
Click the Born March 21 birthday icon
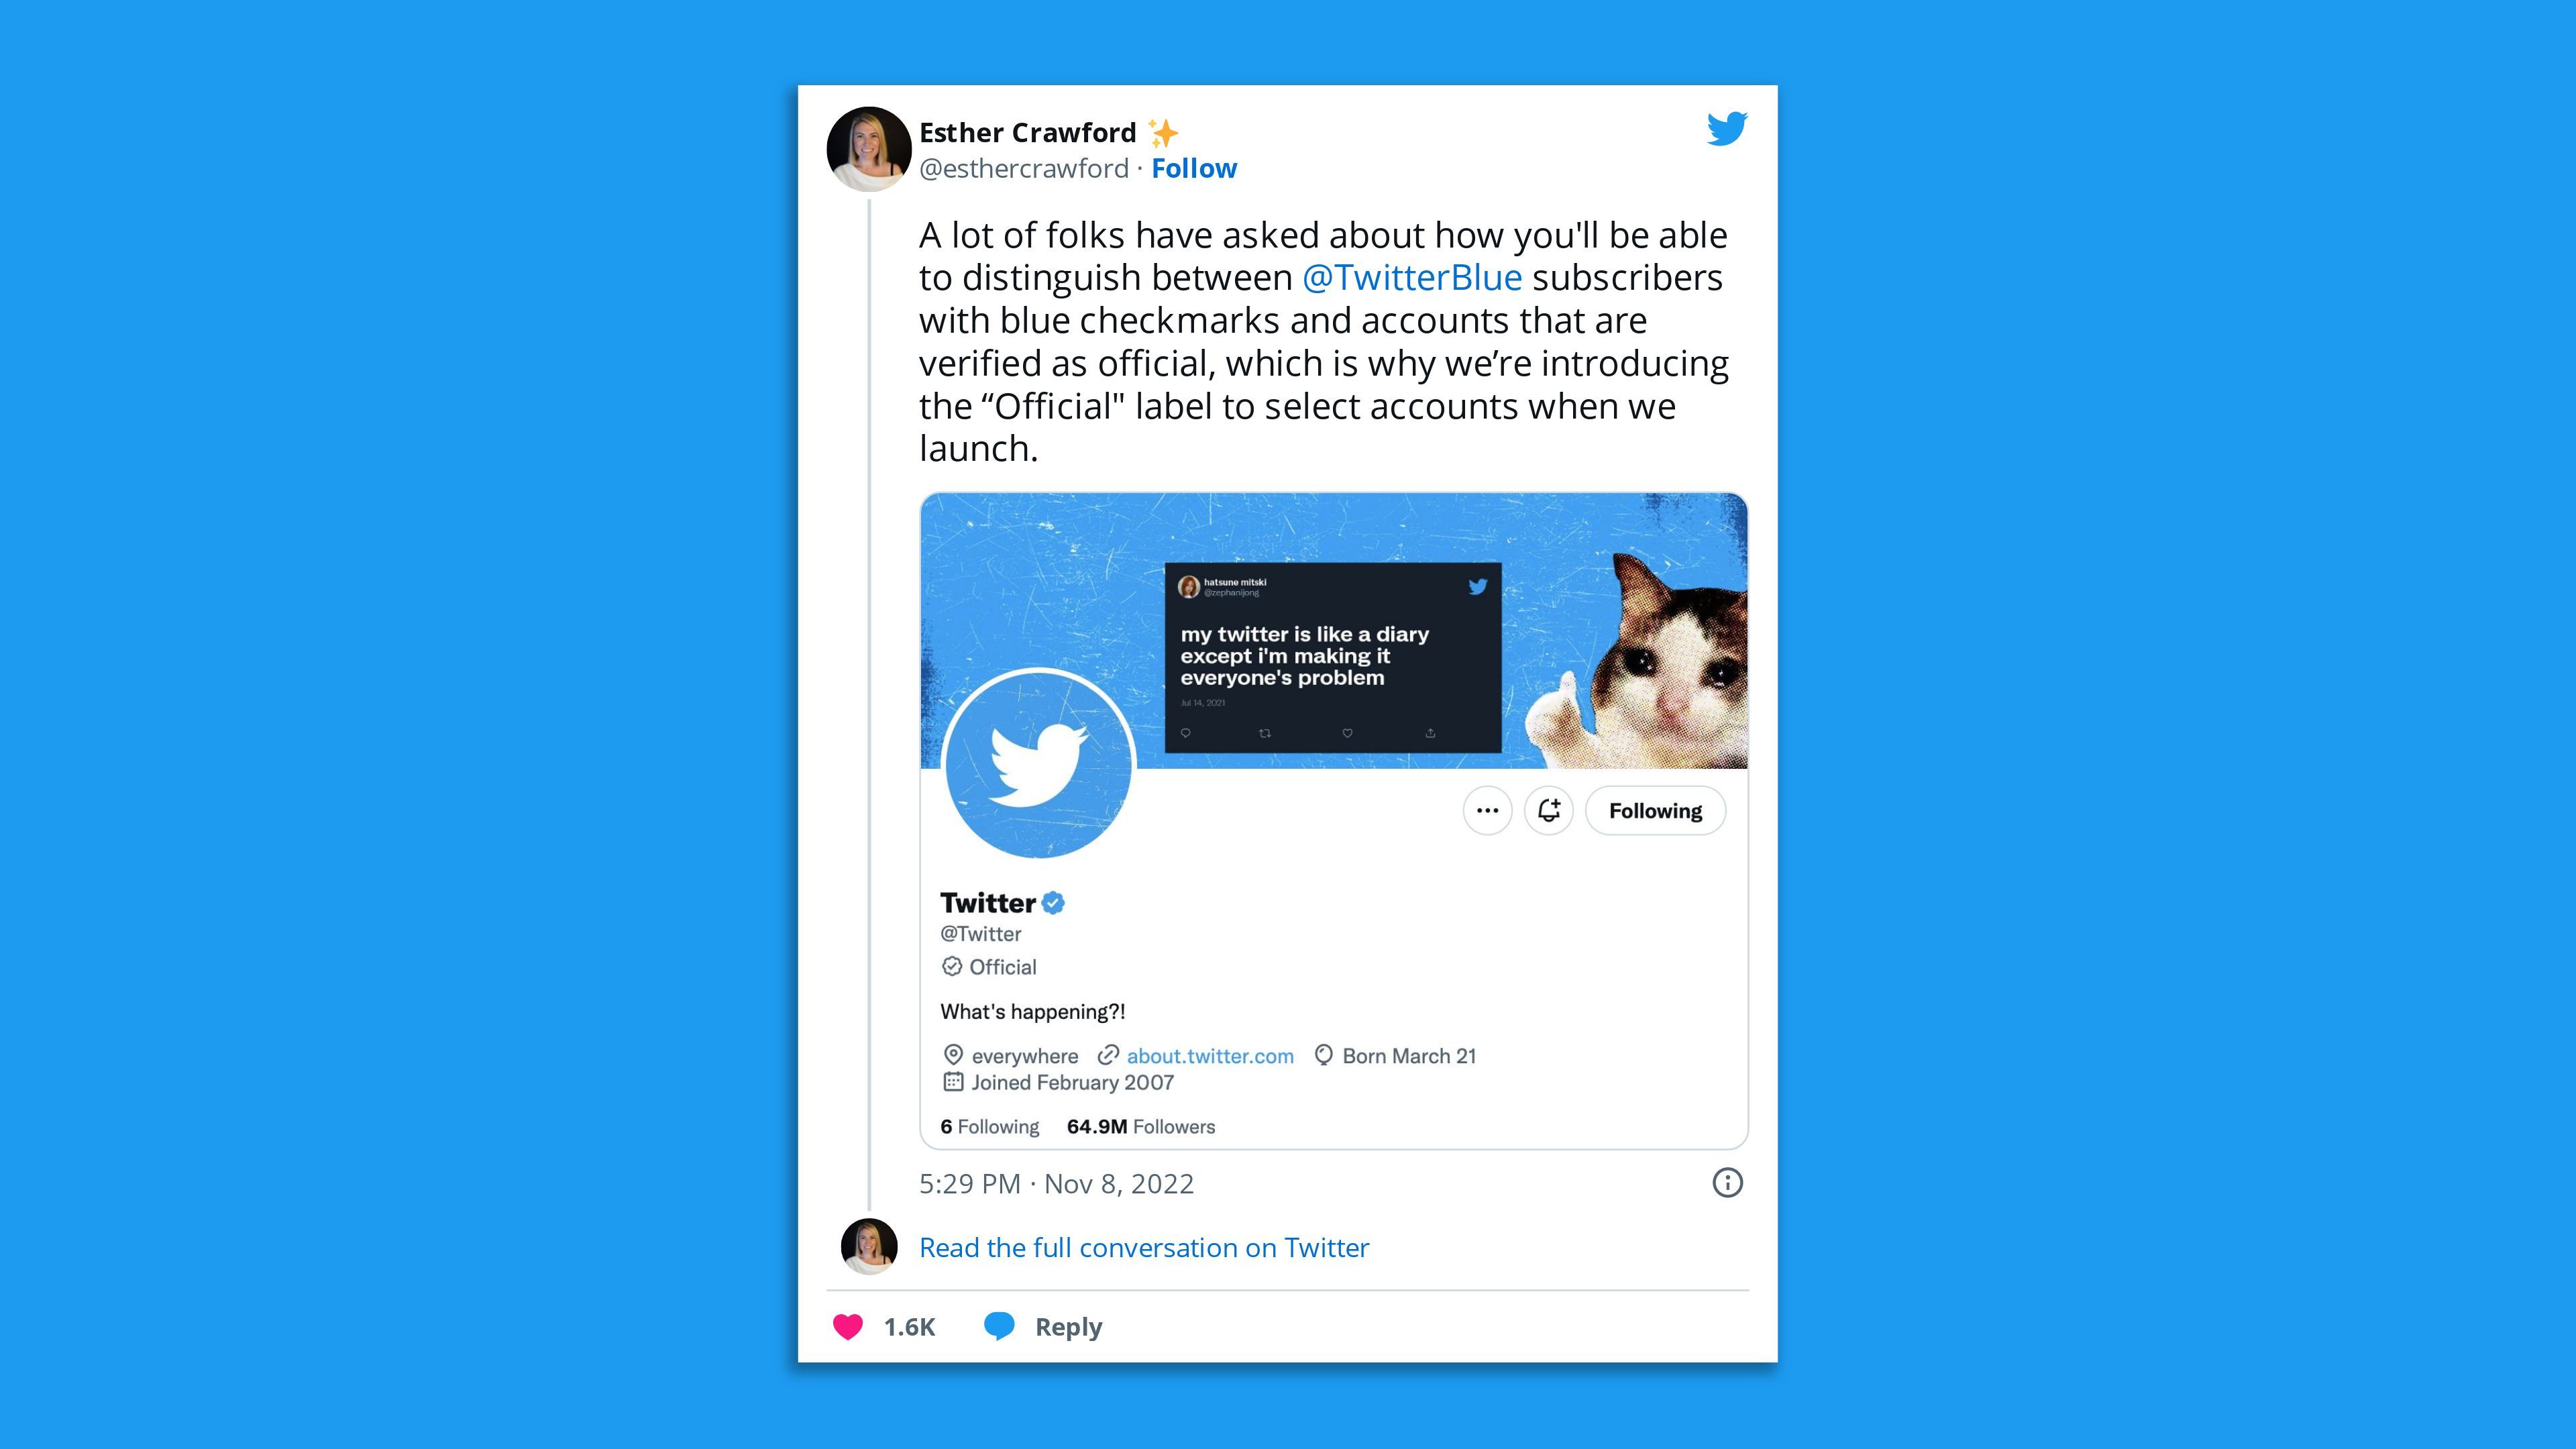[x=1325, y=1057]
